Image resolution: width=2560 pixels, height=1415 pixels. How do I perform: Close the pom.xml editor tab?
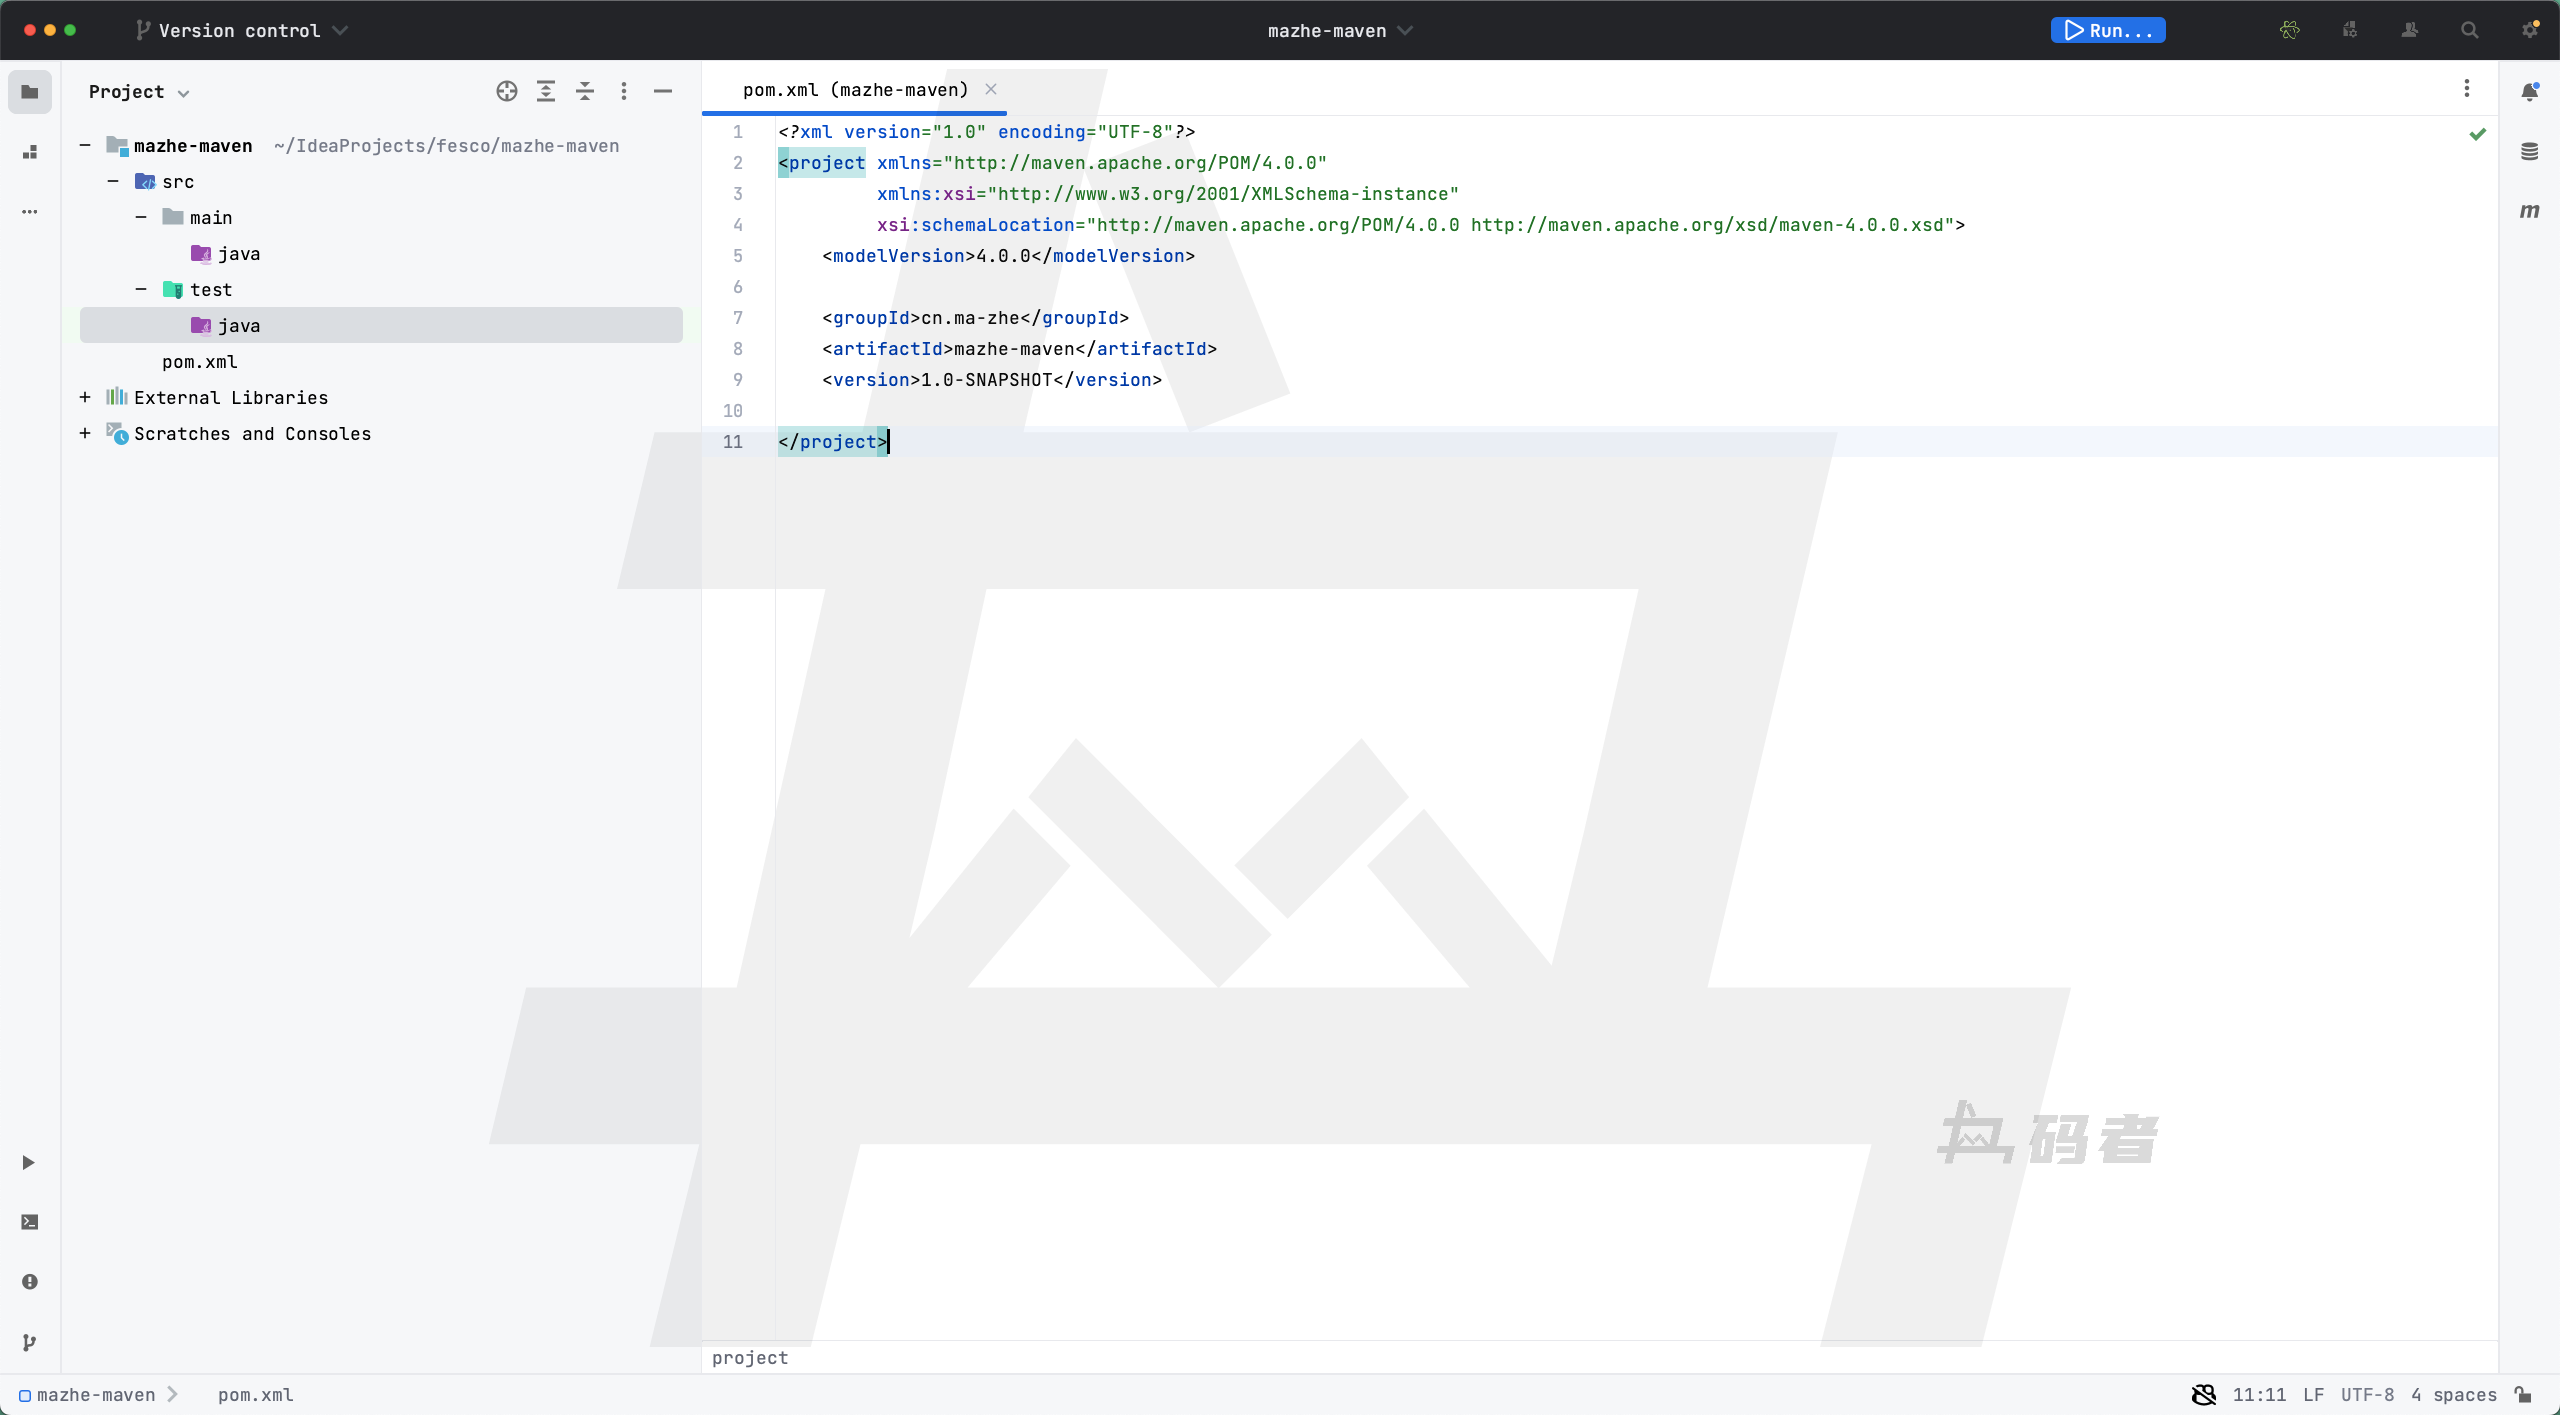point(991,89)
